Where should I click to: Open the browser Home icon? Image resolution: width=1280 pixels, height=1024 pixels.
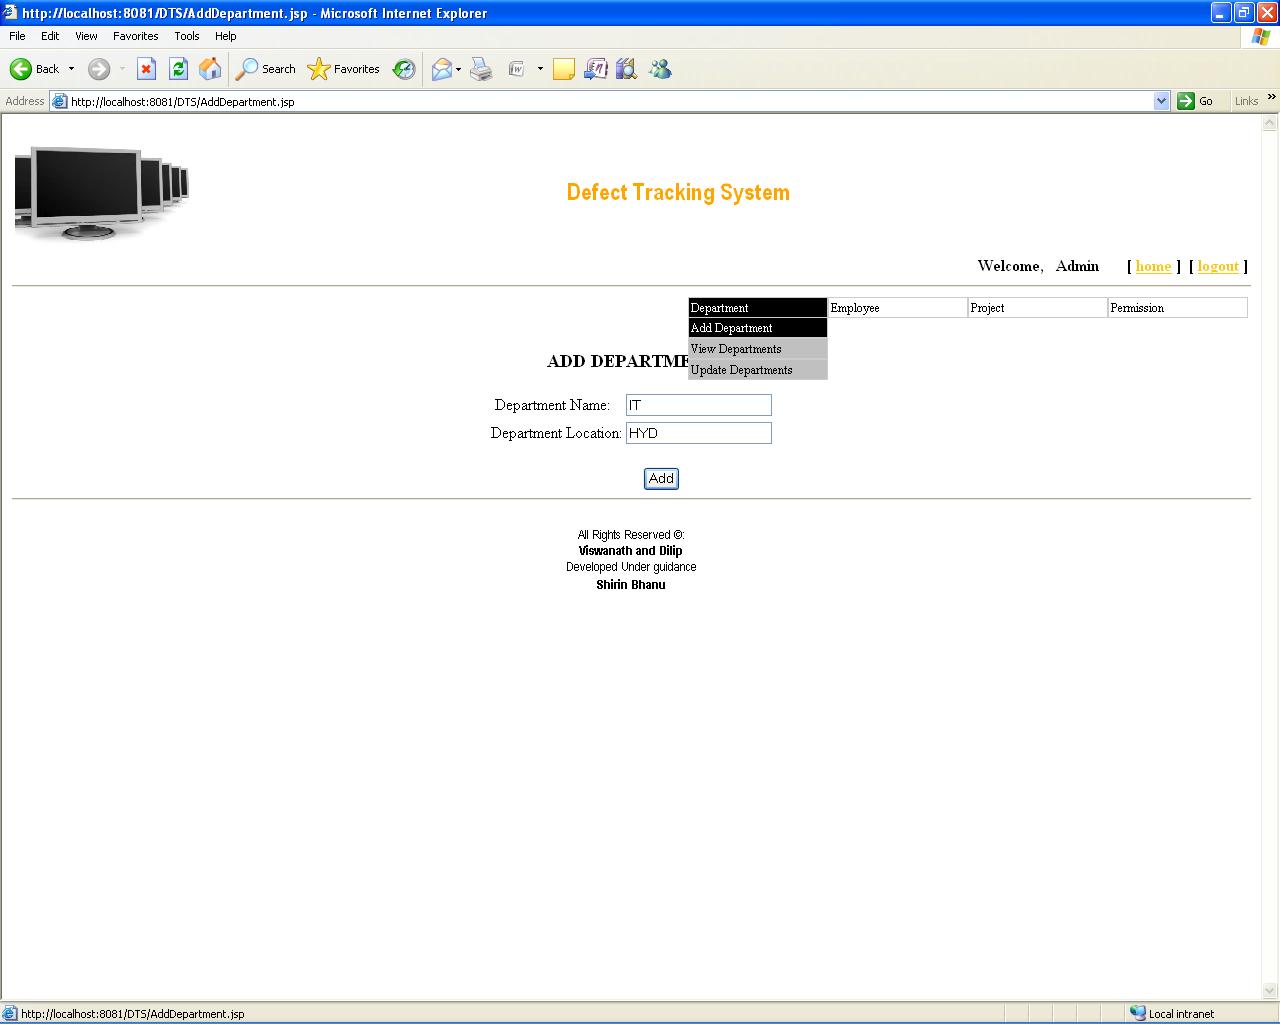(x=210, y=69)
